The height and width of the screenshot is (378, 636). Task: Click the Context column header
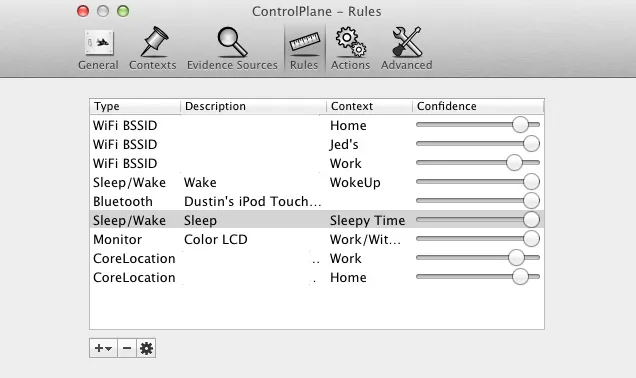pos(370,106)
